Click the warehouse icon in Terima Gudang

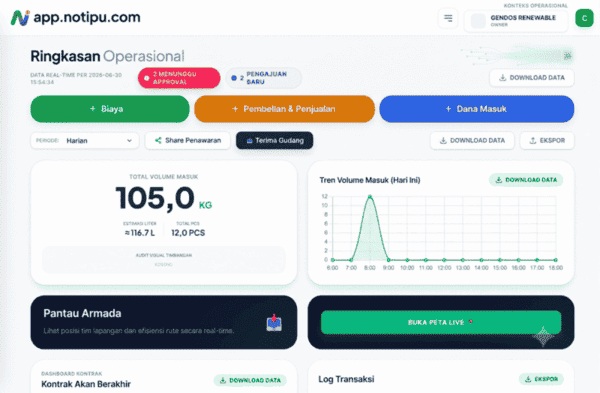[249, 141]
